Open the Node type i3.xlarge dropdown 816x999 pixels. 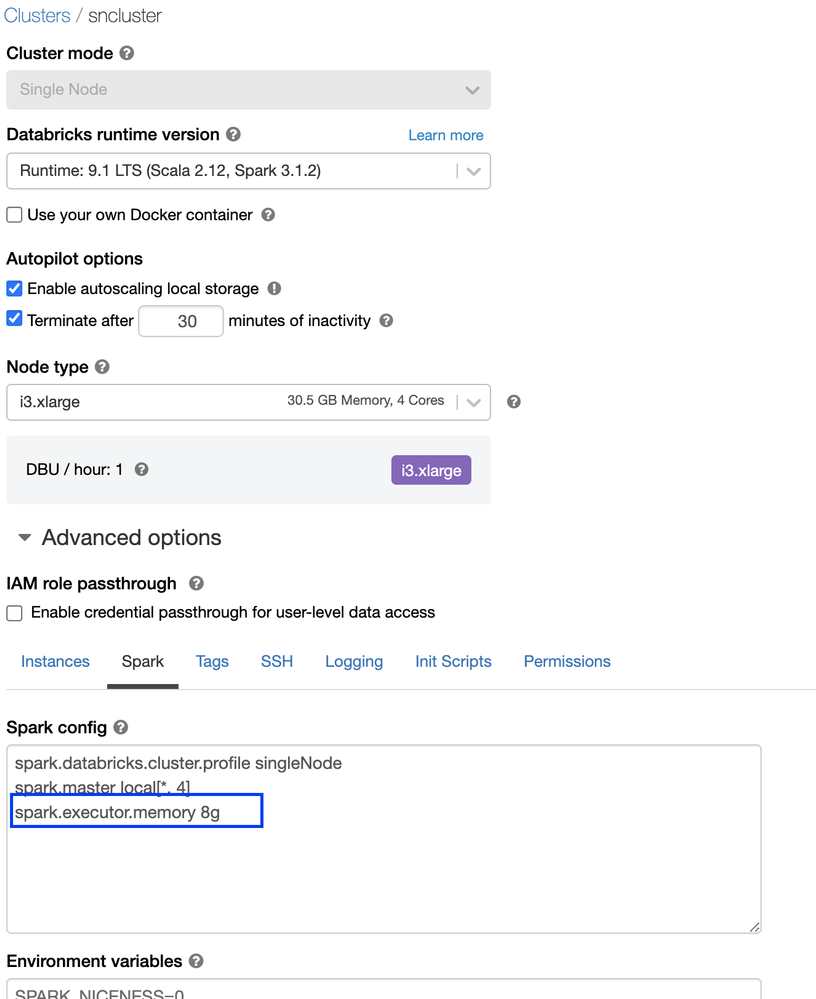[x=248, y=402]
